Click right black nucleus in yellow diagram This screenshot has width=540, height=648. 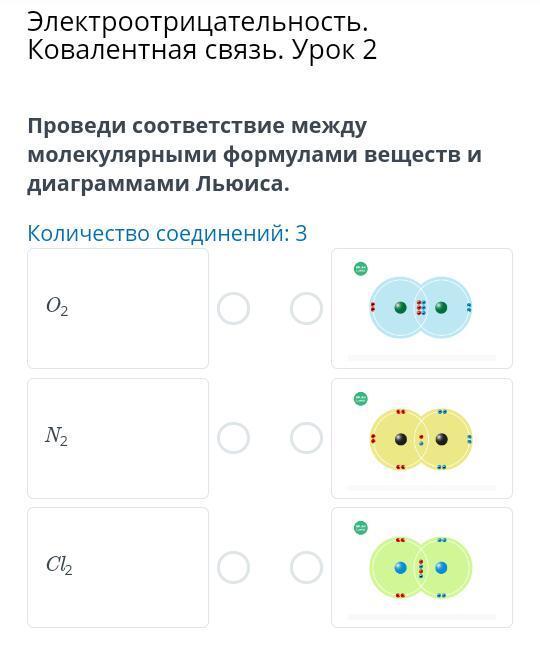click(x=441, y=439)
